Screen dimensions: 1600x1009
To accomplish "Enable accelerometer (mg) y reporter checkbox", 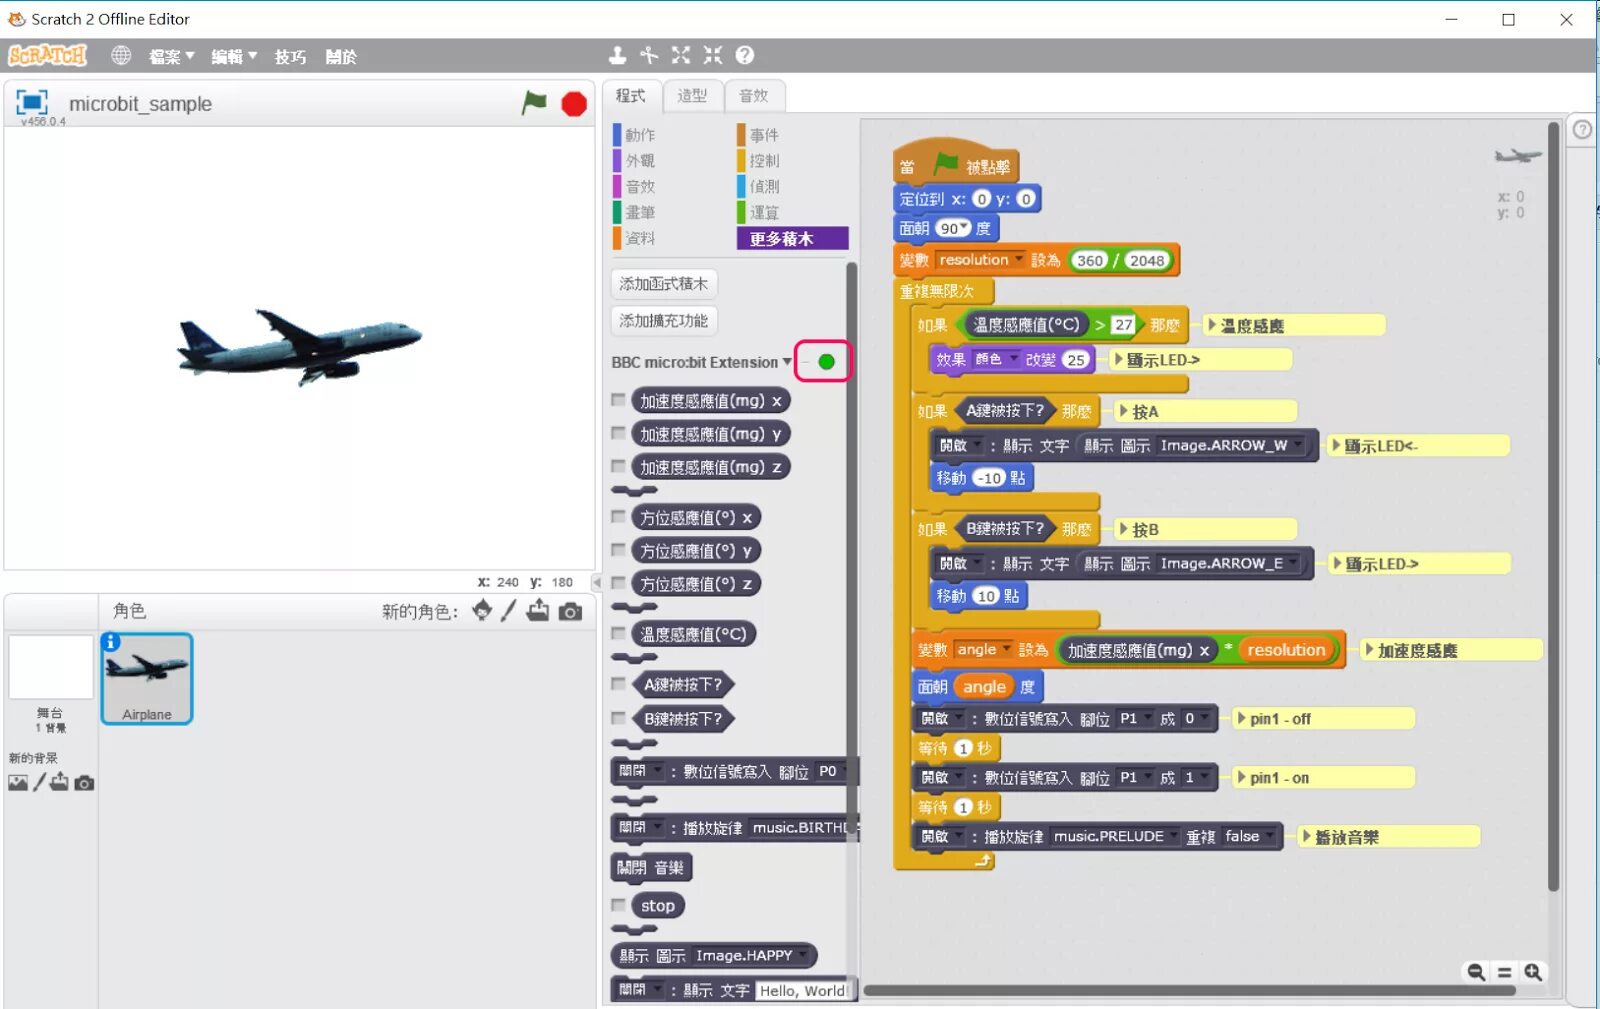I will (x=618, y=433).
